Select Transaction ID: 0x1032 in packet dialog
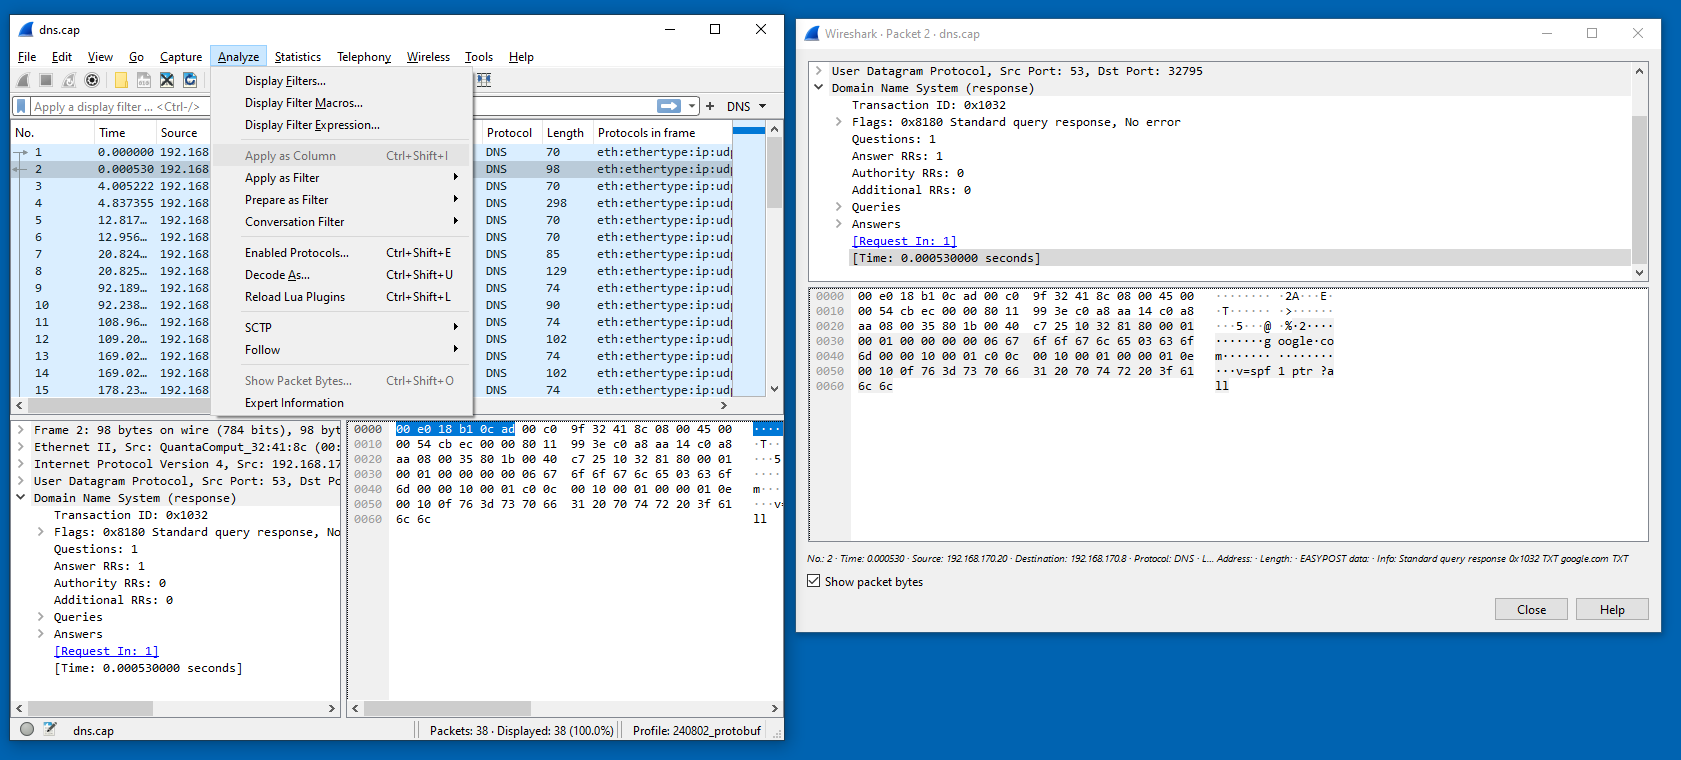This screenshot has height=760, width=1681. [x=929, y=105]
